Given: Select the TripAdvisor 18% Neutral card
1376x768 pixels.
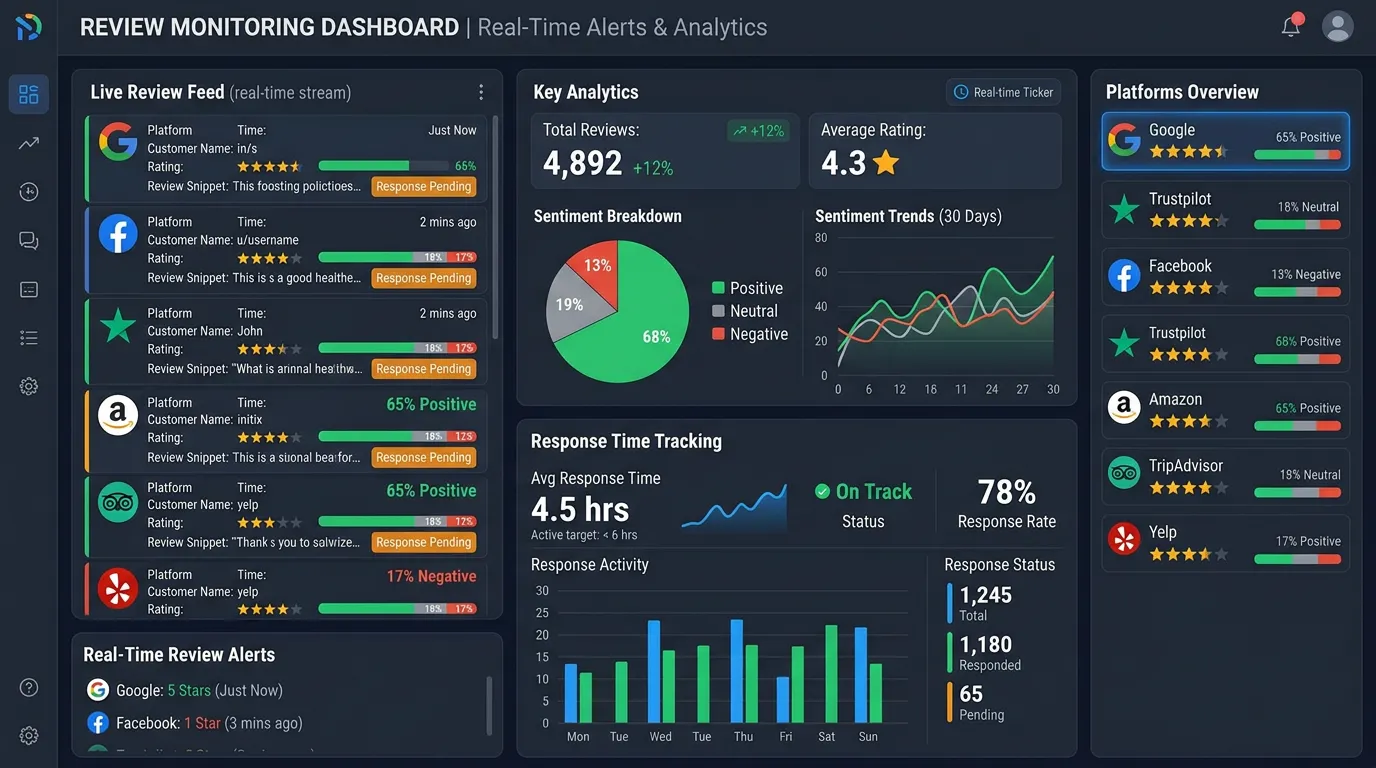Looking at the screenshot, I should point(1225,476).
